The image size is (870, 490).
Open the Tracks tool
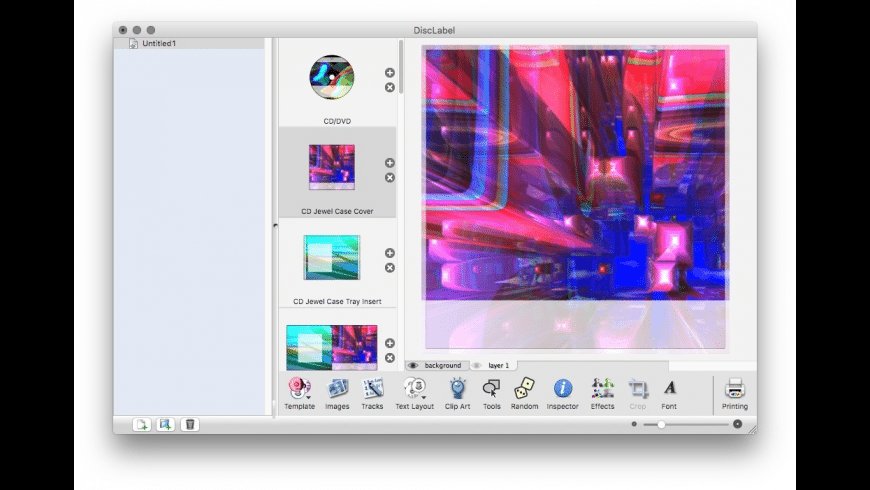[372, 390]
